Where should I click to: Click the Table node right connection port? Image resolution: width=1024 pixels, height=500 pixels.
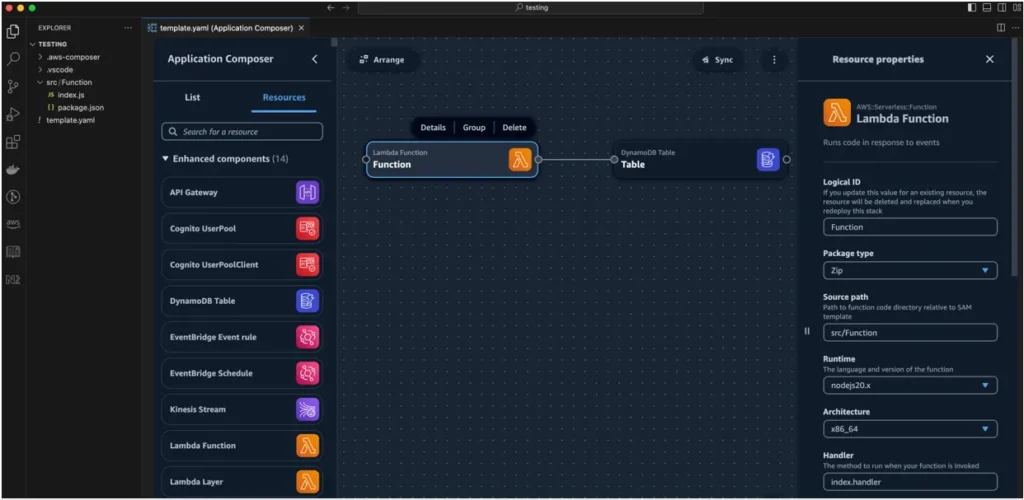pos(786,159)
